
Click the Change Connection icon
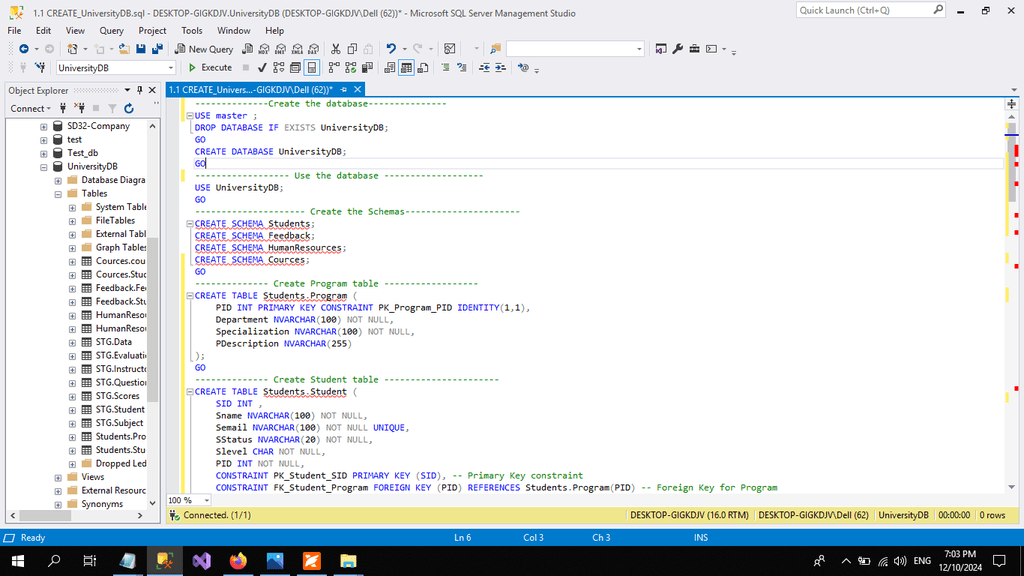40,68
